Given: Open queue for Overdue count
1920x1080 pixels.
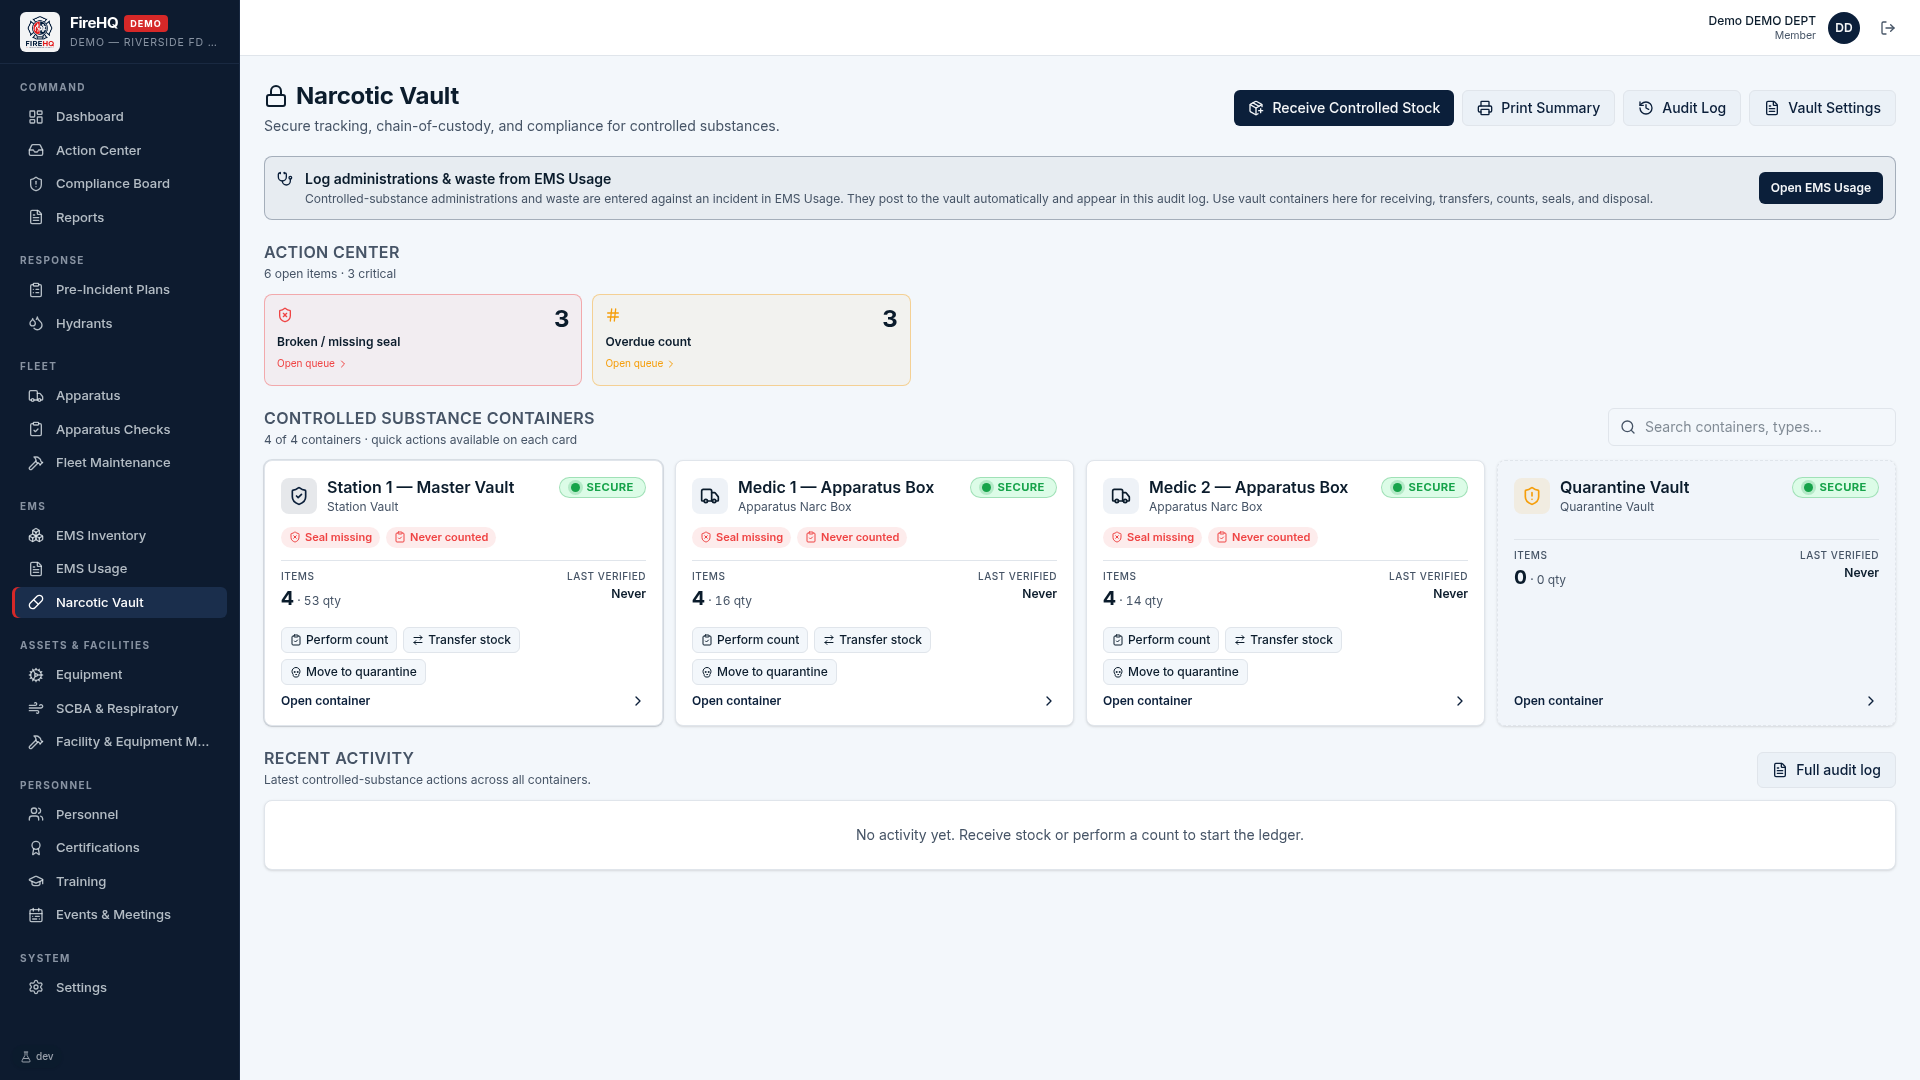Looking at the screenshot, I should (639, 364).
